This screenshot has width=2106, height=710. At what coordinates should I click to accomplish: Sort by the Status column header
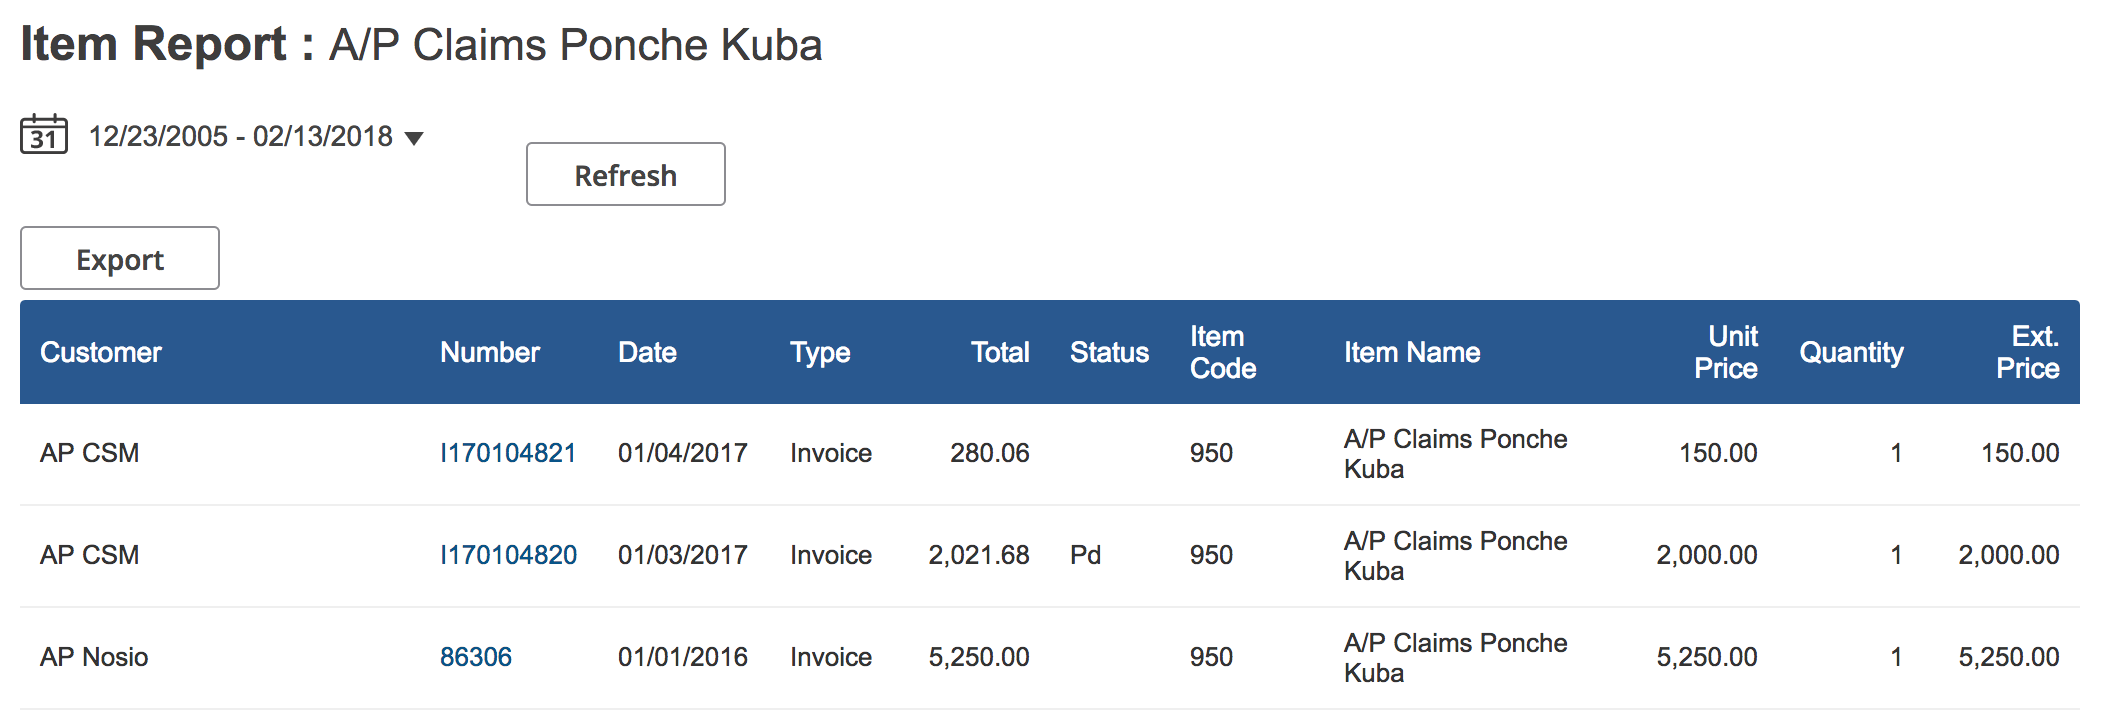[1109, 352]
